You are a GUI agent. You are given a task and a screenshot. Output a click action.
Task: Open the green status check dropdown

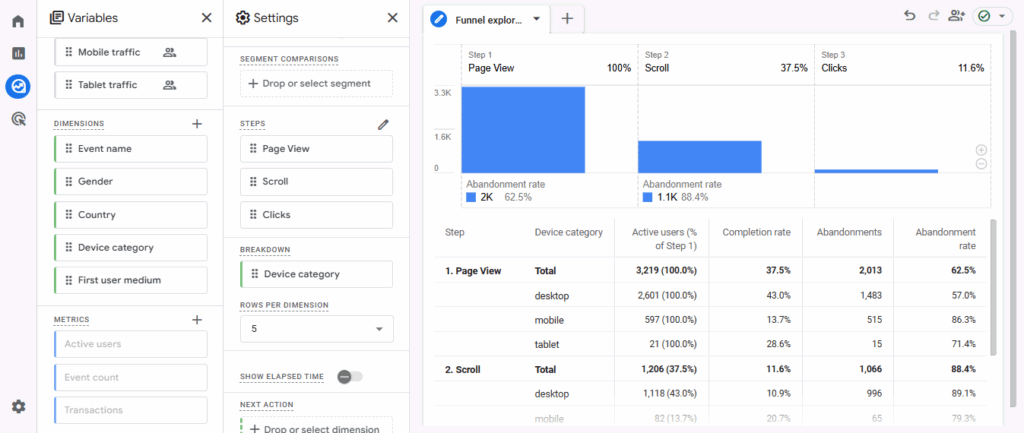pos(990,16)
